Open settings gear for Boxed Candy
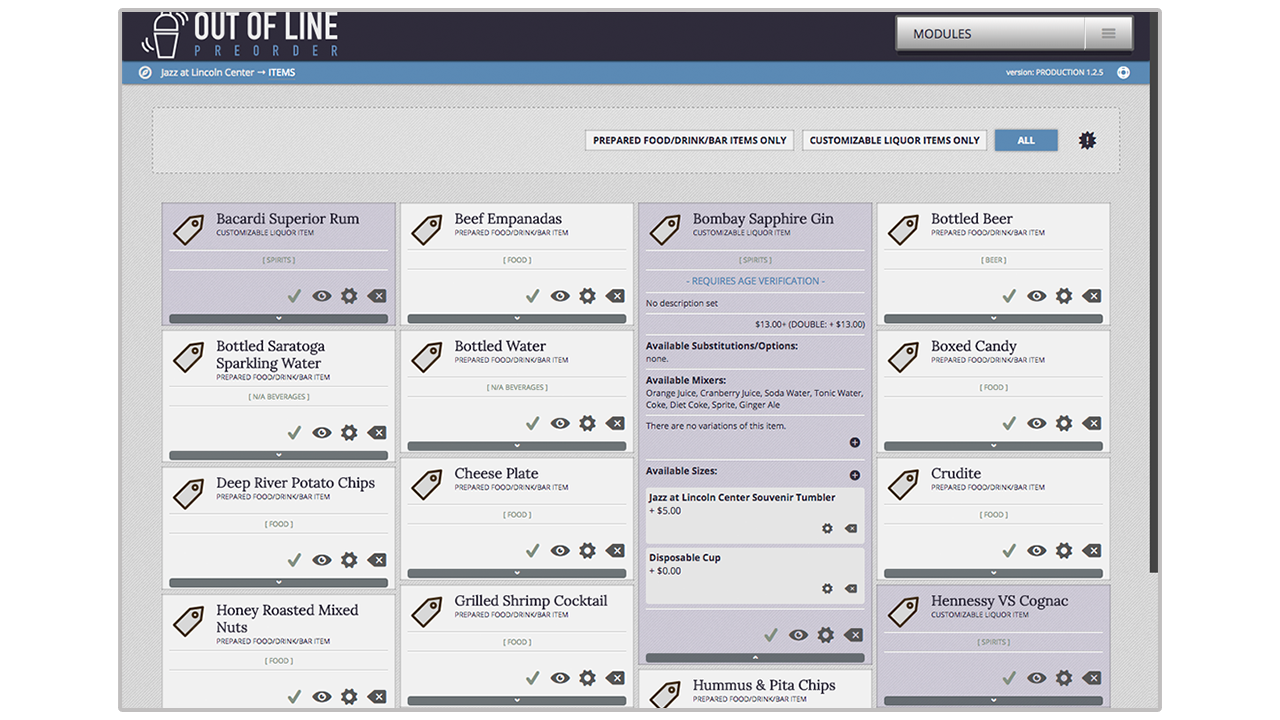The height and width of the screenshot is (720, 1280). (1064, 423)
